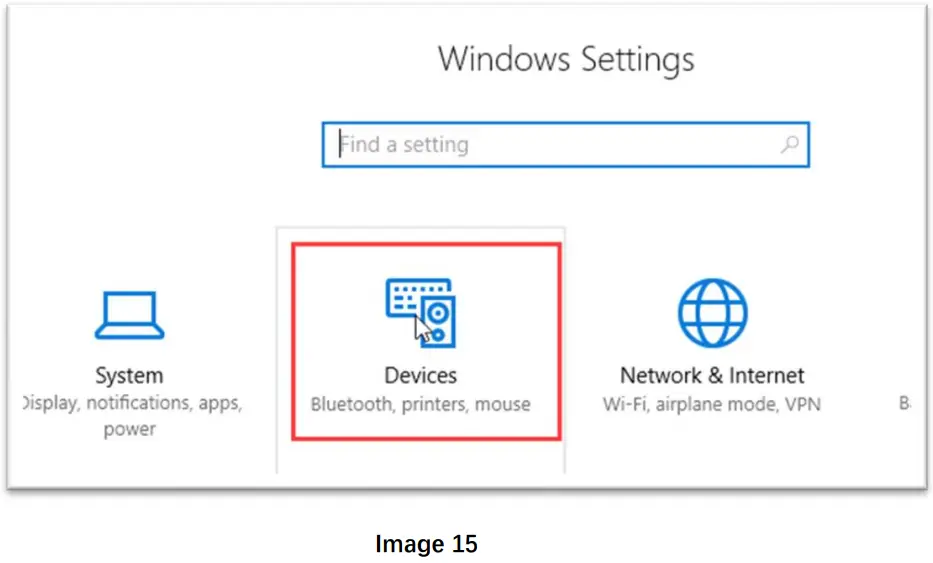Click the System laptop icon
Image resolution: width=933 pixels, height=563 pixels.
[128, 316]
